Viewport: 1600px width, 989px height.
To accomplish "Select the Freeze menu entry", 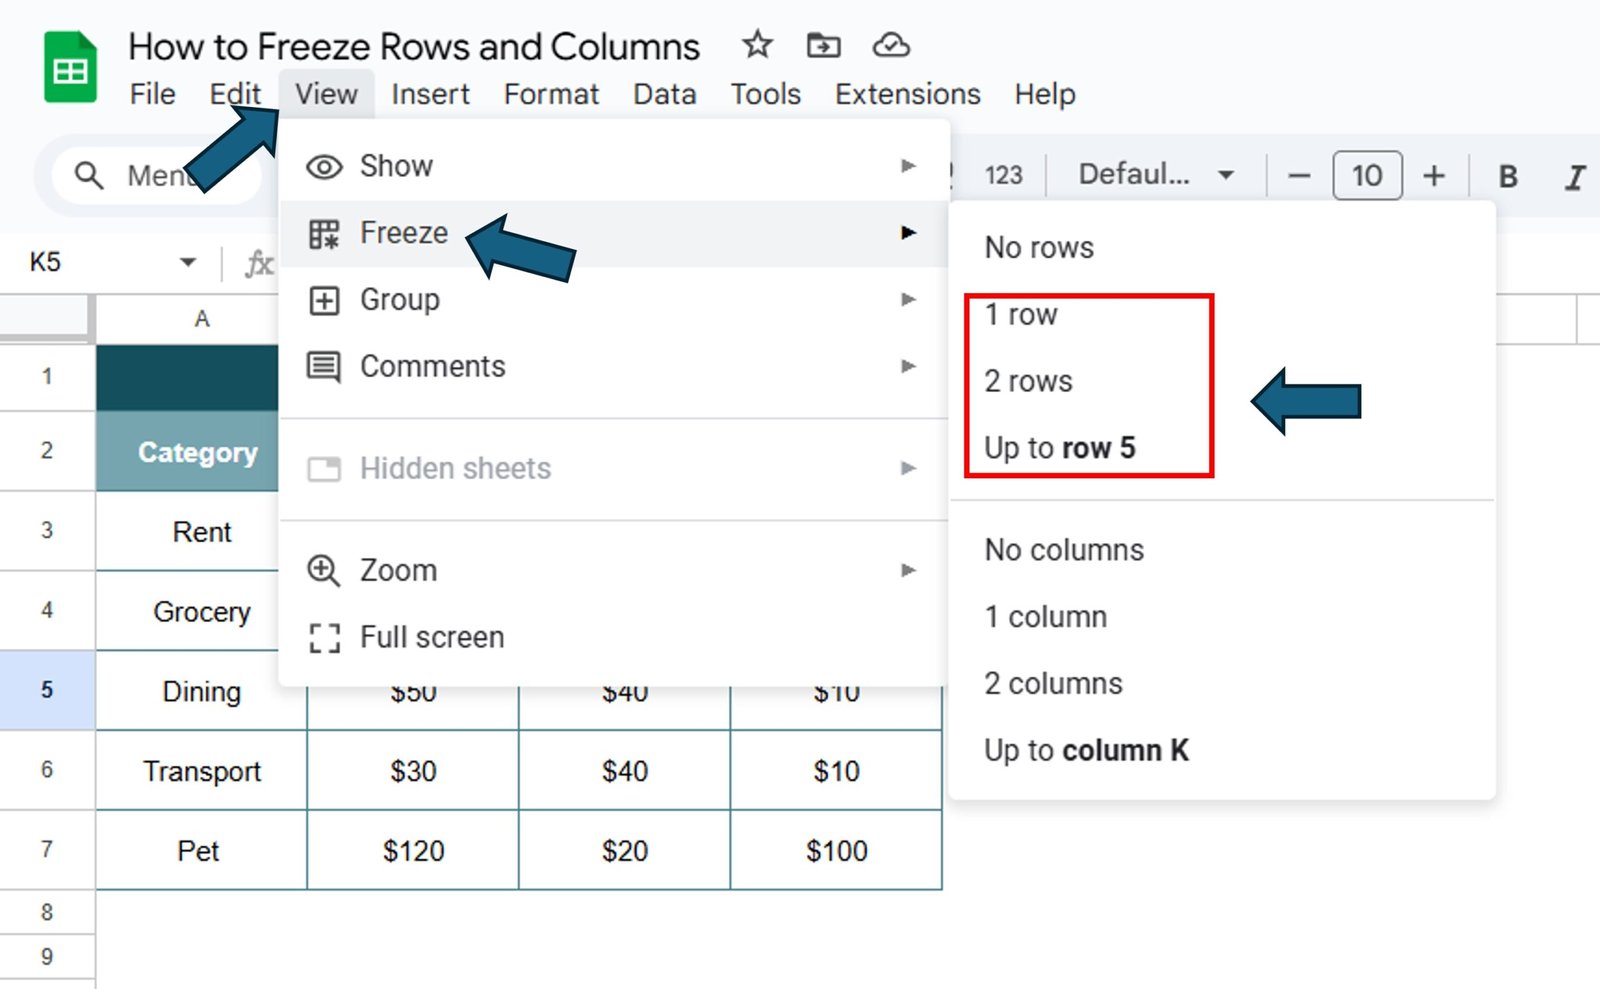I will tap(614, 233).
